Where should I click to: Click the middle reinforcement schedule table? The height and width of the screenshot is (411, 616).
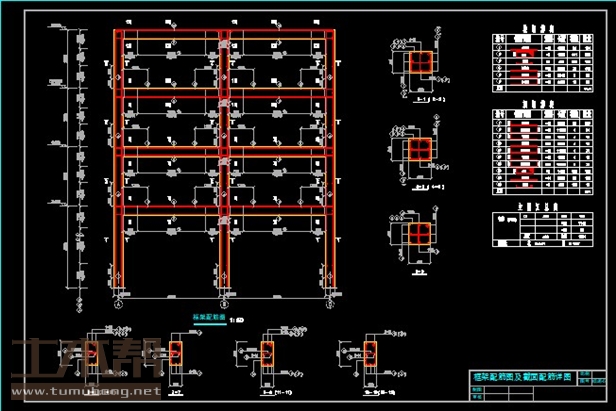(x=541, y=149)
